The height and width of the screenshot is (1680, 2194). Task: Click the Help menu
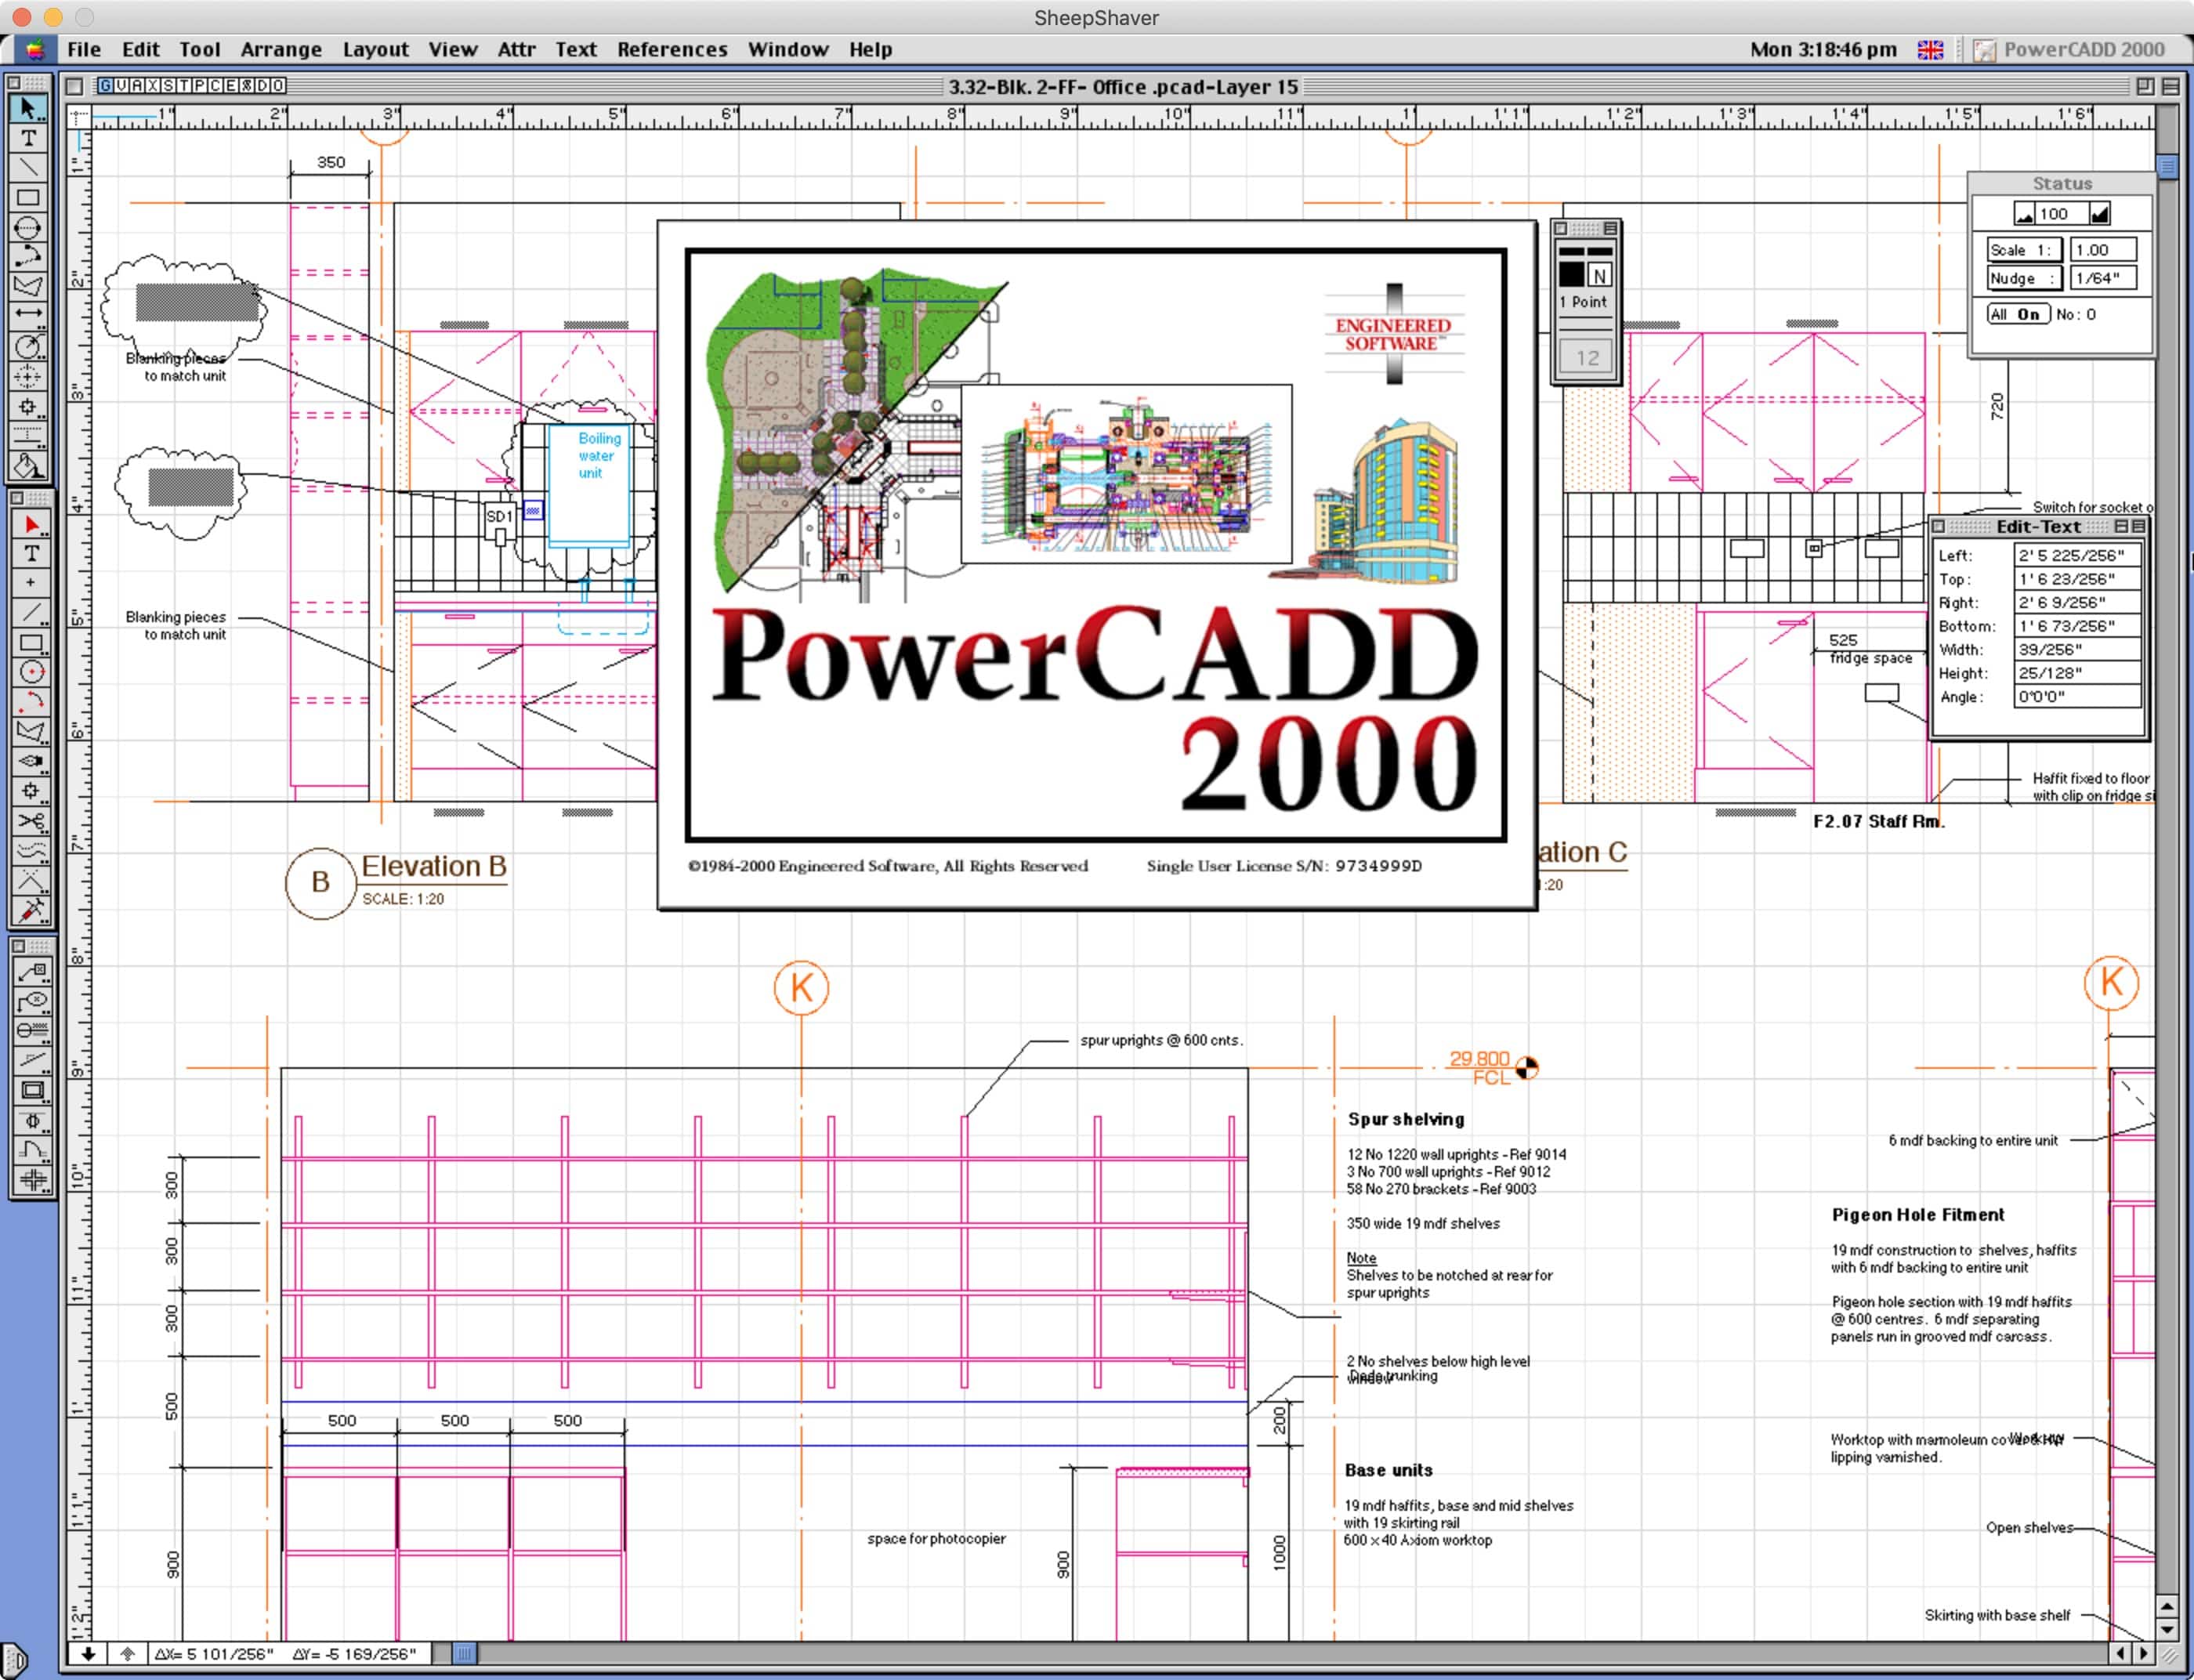click(870, 49)
